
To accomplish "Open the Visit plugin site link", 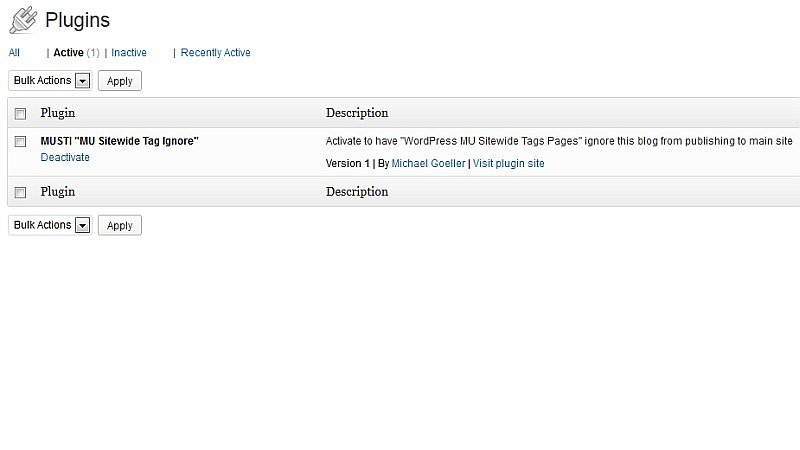I will pos(508,163).
